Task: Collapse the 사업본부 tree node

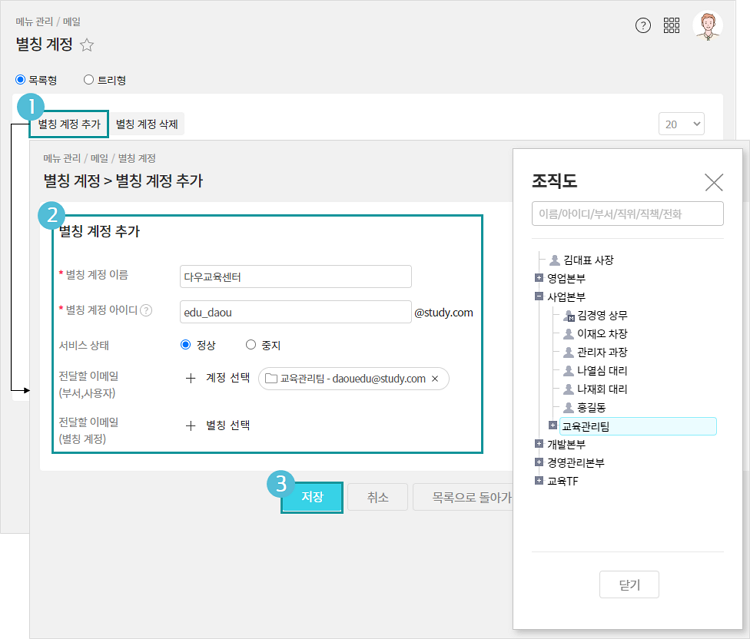Action: [539, 297]
